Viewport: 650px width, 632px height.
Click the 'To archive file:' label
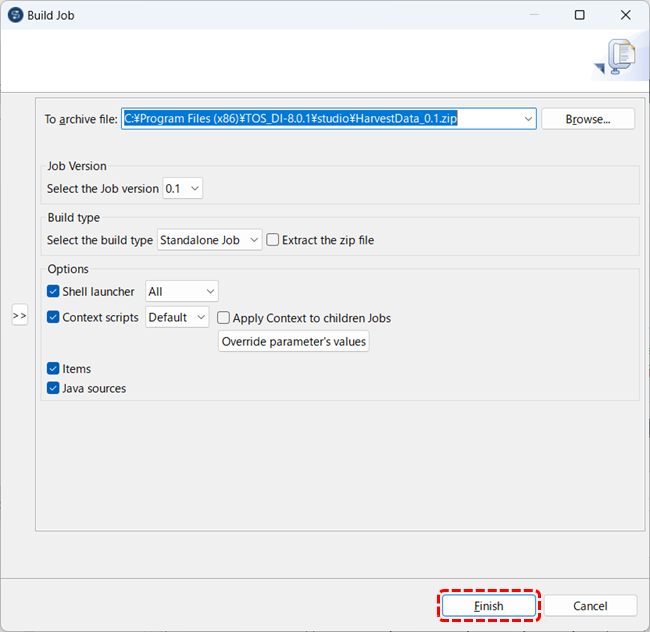[81, 119]
